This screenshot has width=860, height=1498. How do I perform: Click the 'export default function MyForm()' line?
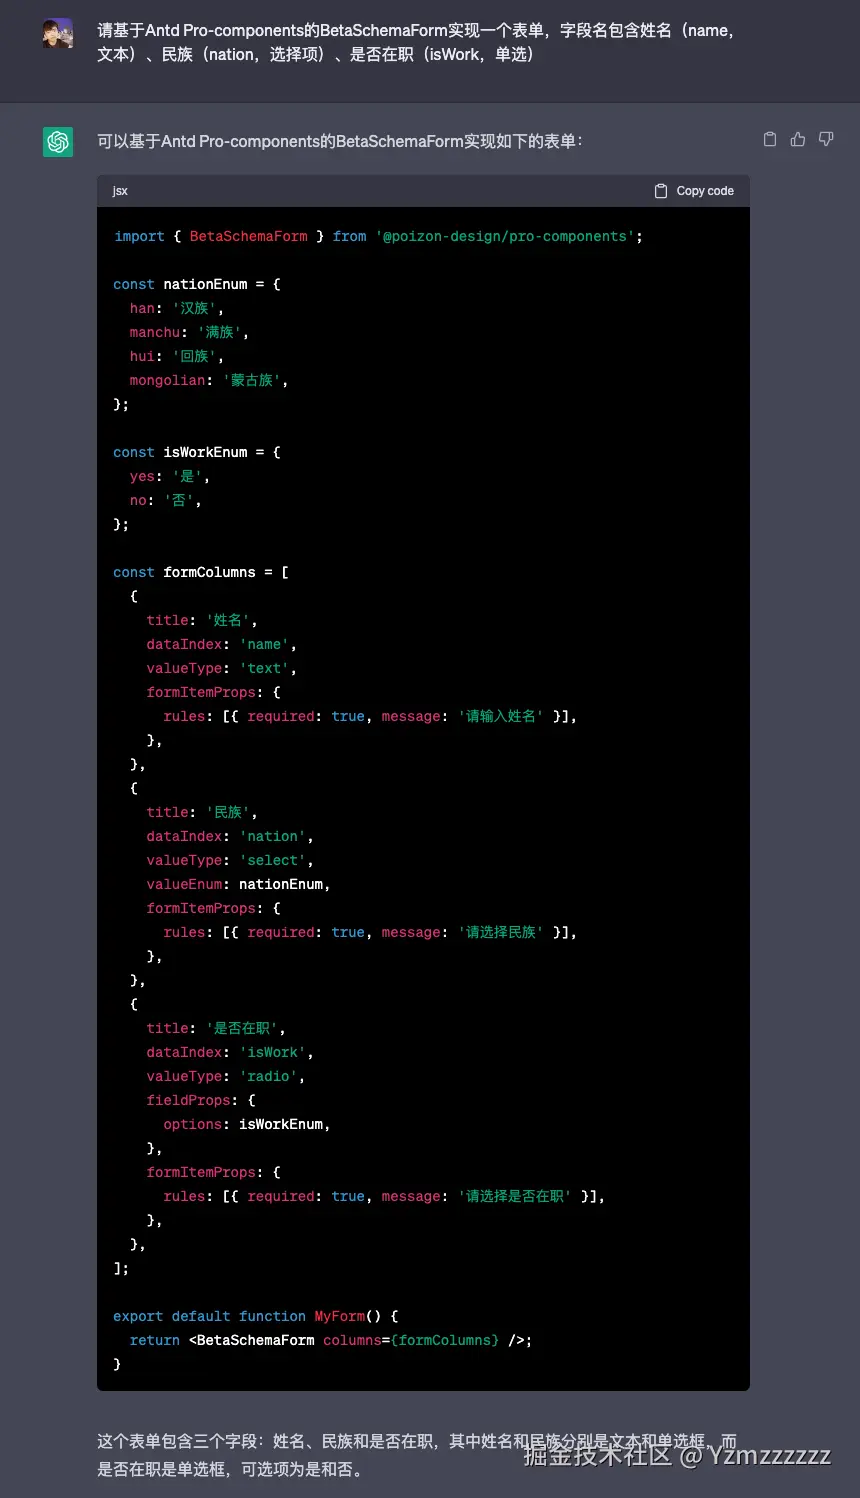[256, 1316]
